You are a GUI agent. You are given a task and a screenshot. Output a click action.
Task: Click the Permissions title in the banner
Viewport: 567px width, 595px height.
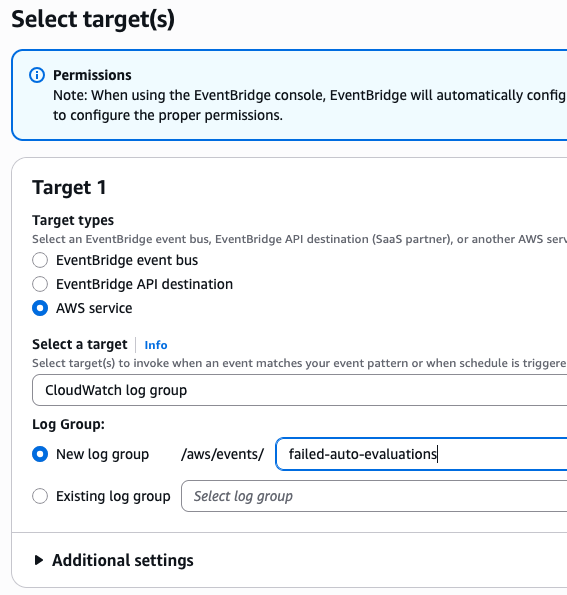pyautogui.click(x=92, y=75)
